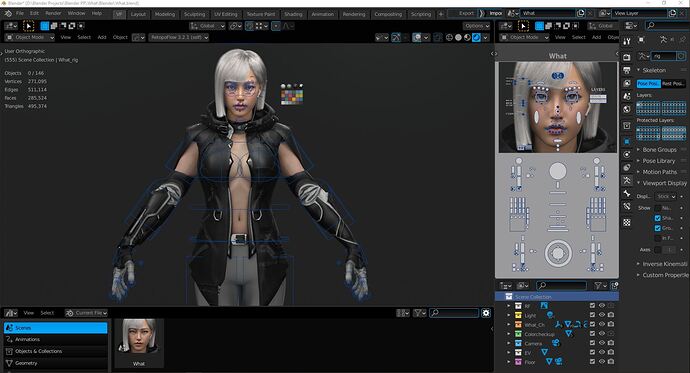Click the asset browser settings gear icon
This screenshot has width=690, height=373.
click(486, 313)
